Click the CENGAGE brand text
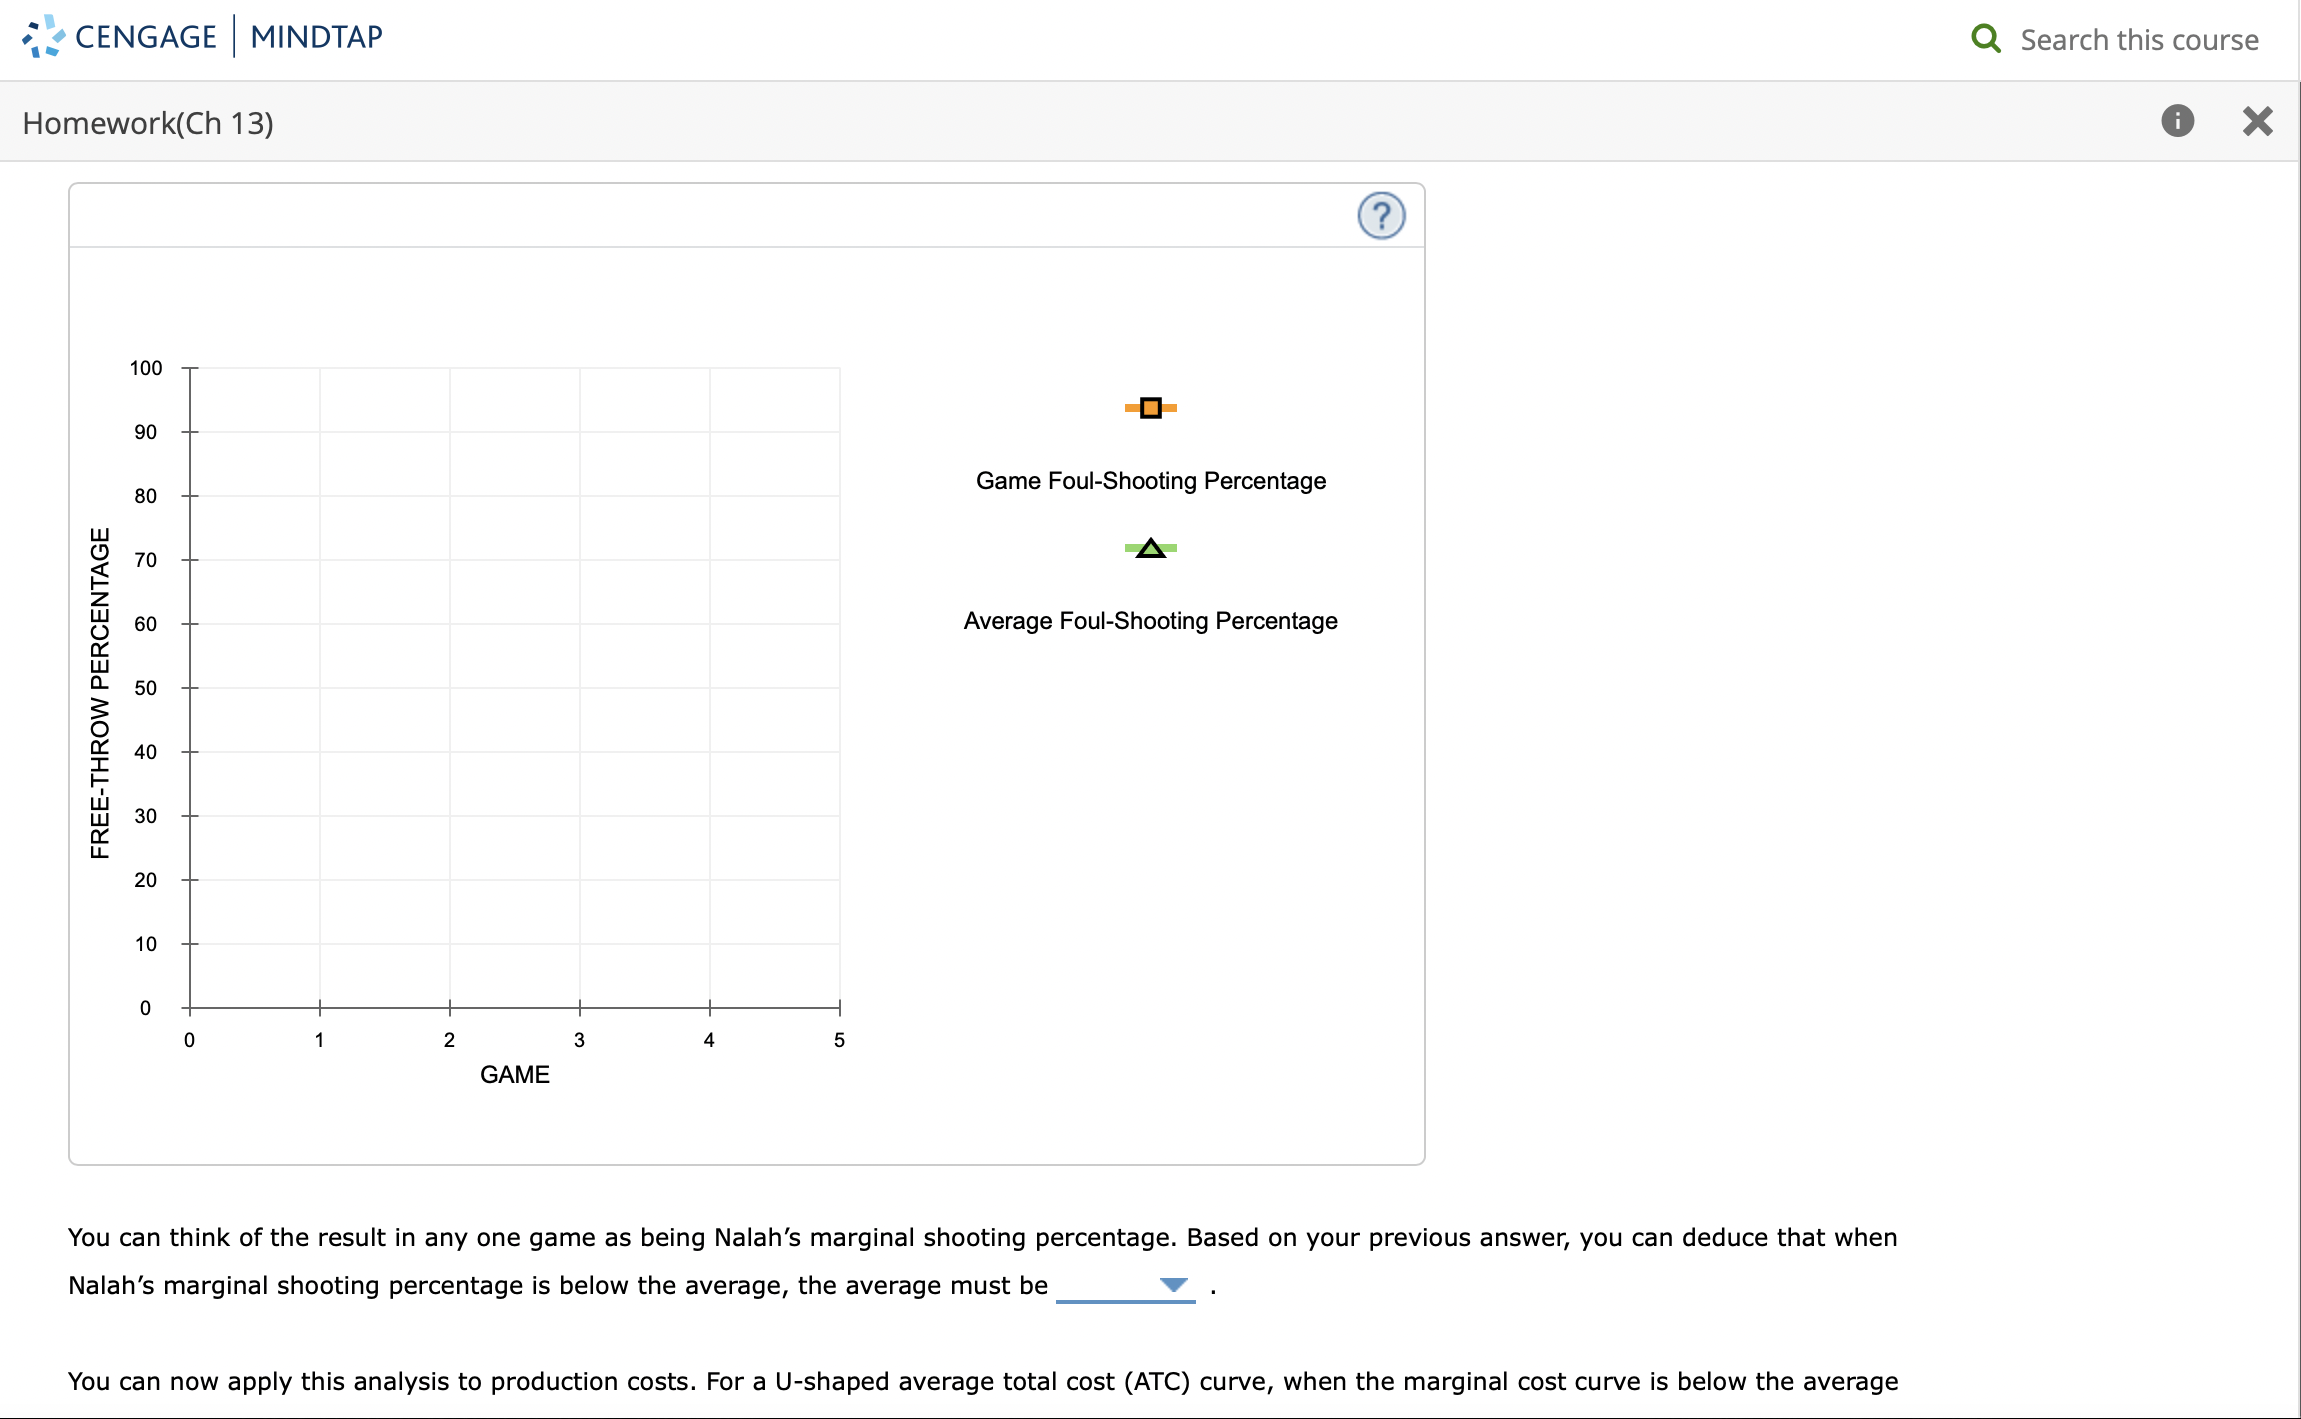The height and width of the screenshot is (1419, 2301). pyautogui.click(x=146, y=37)
